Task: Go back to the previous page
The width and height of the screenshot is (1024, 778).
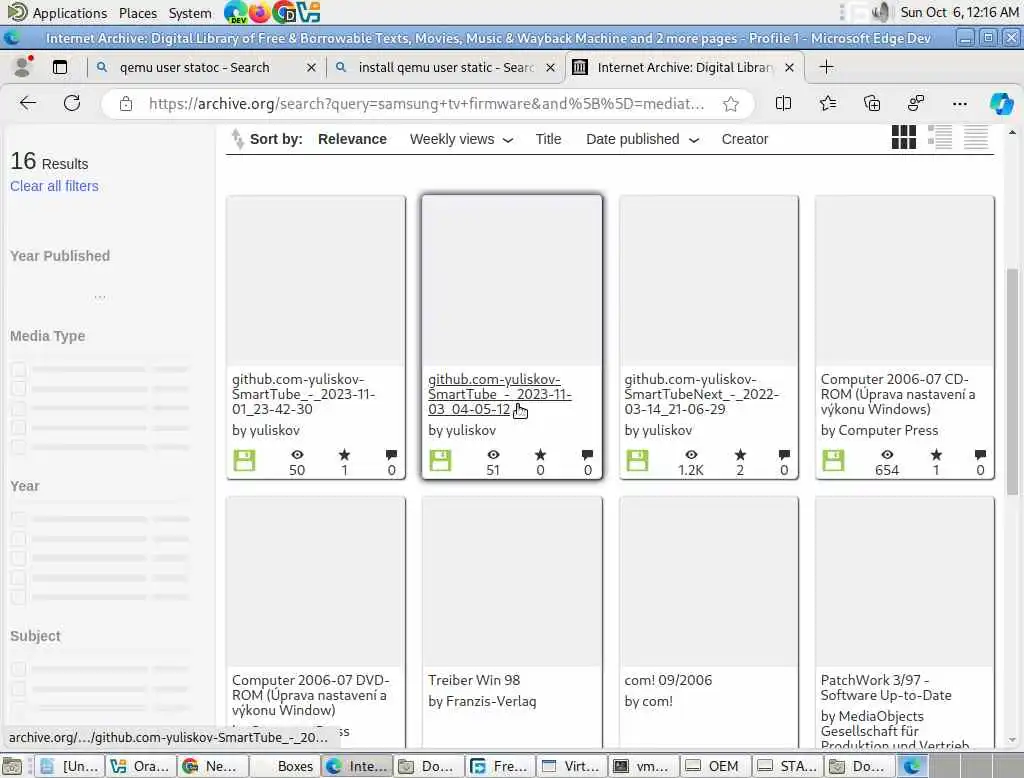Action: click(27, 103)
